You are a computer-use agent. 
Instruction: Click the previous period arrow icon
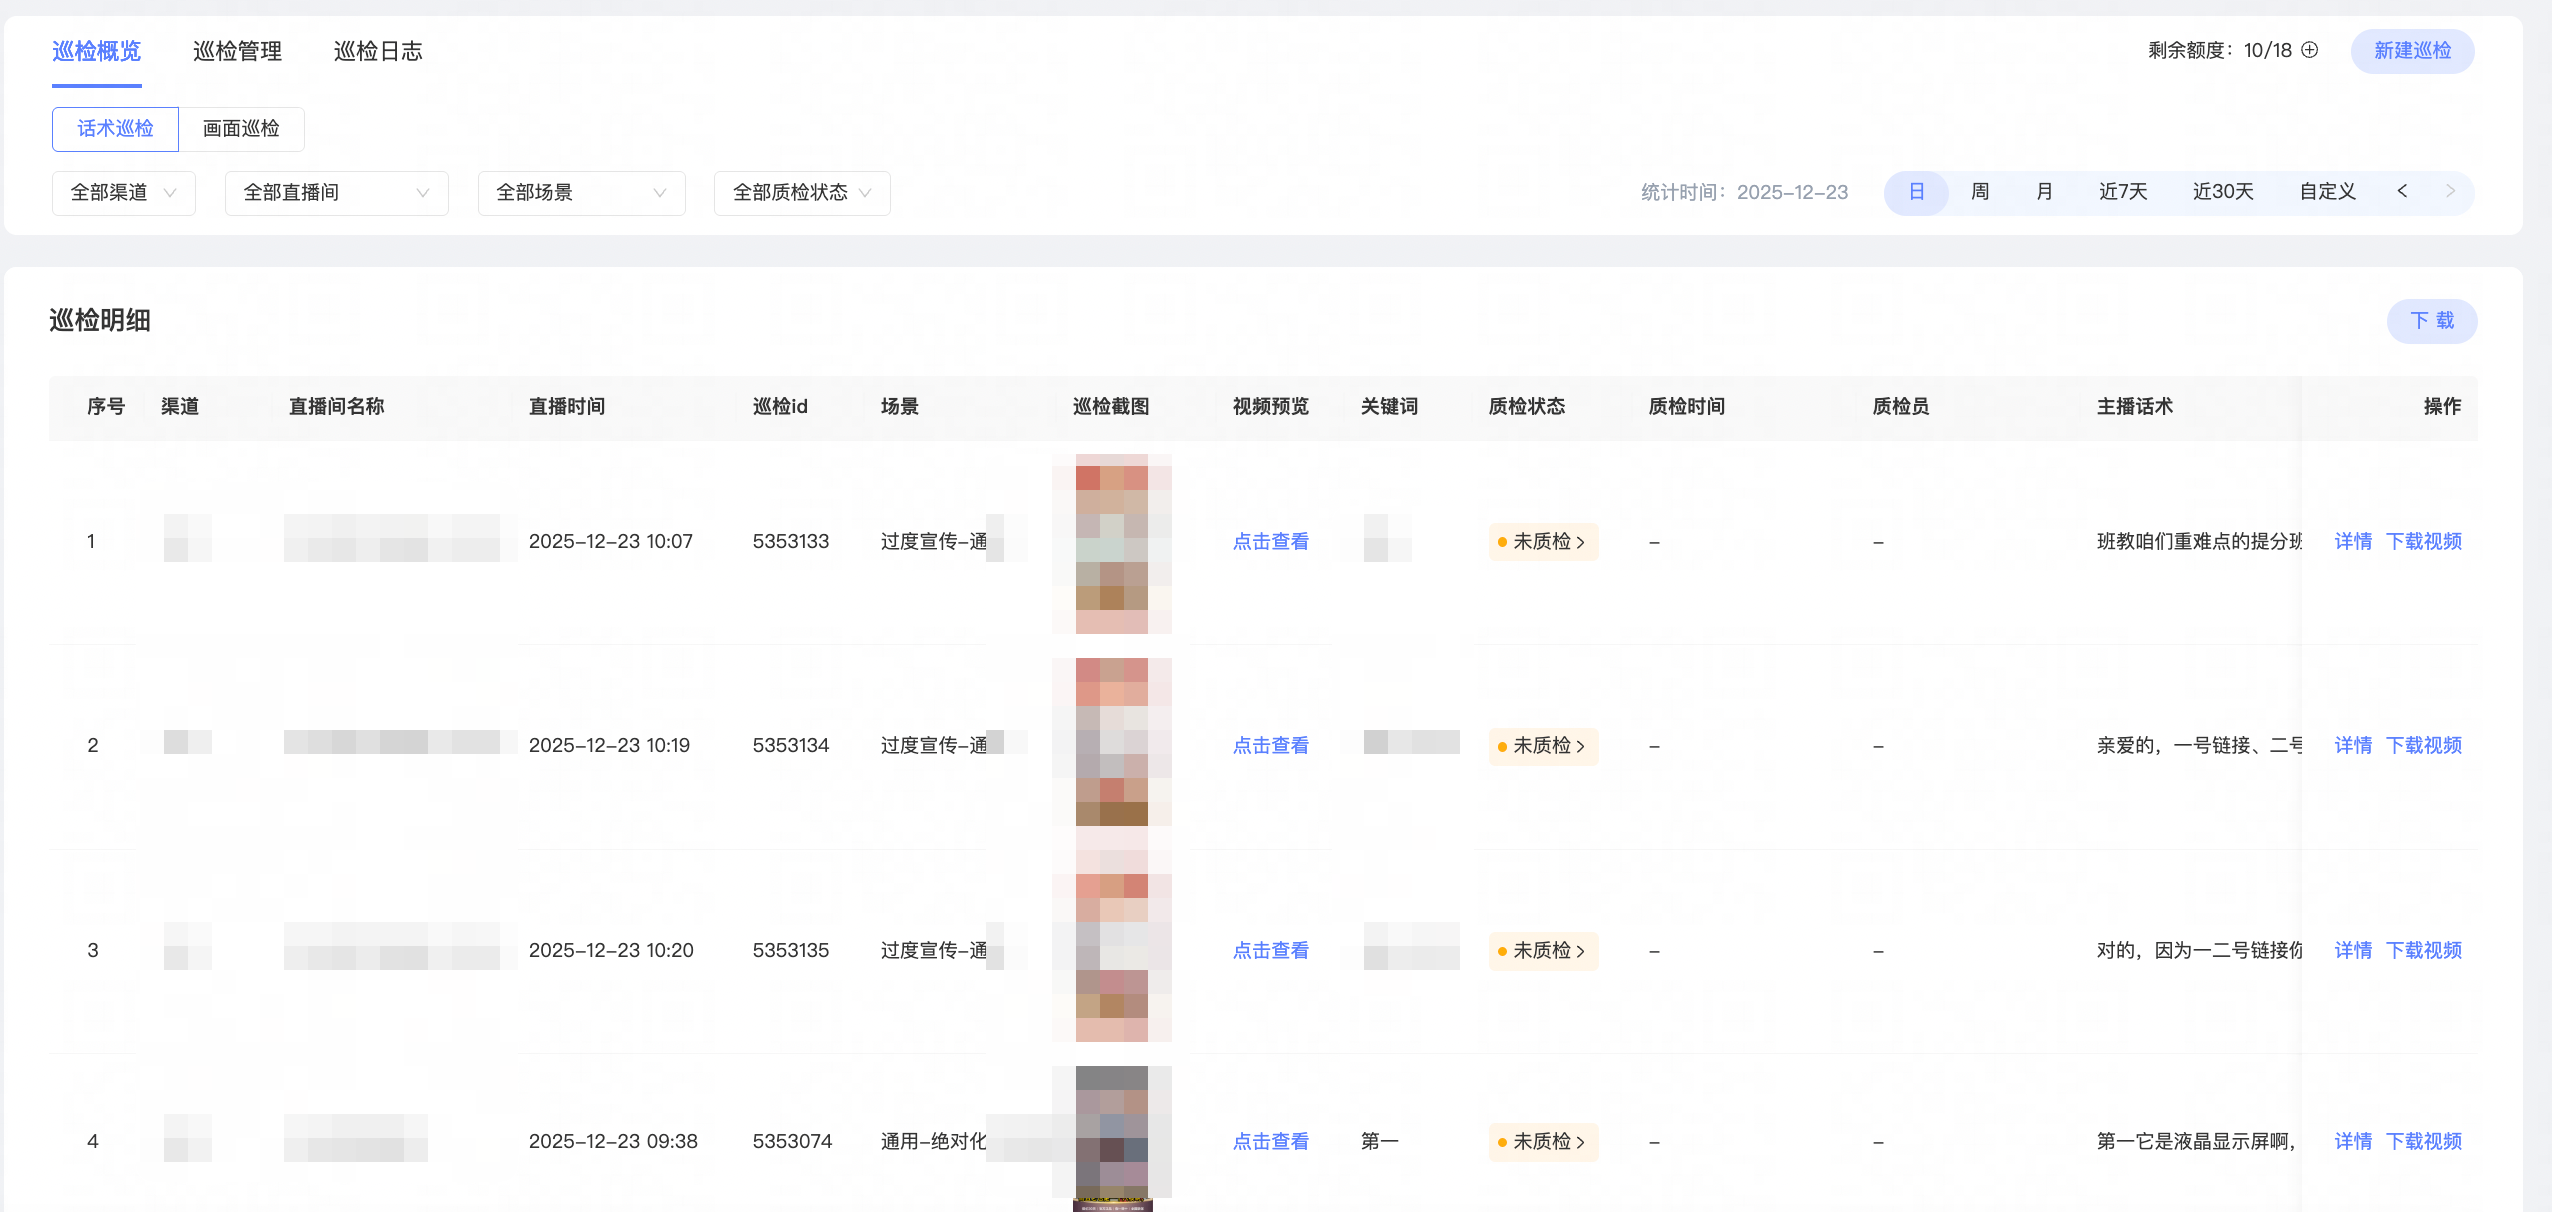pyautogui.click(x=2402, y=191)
